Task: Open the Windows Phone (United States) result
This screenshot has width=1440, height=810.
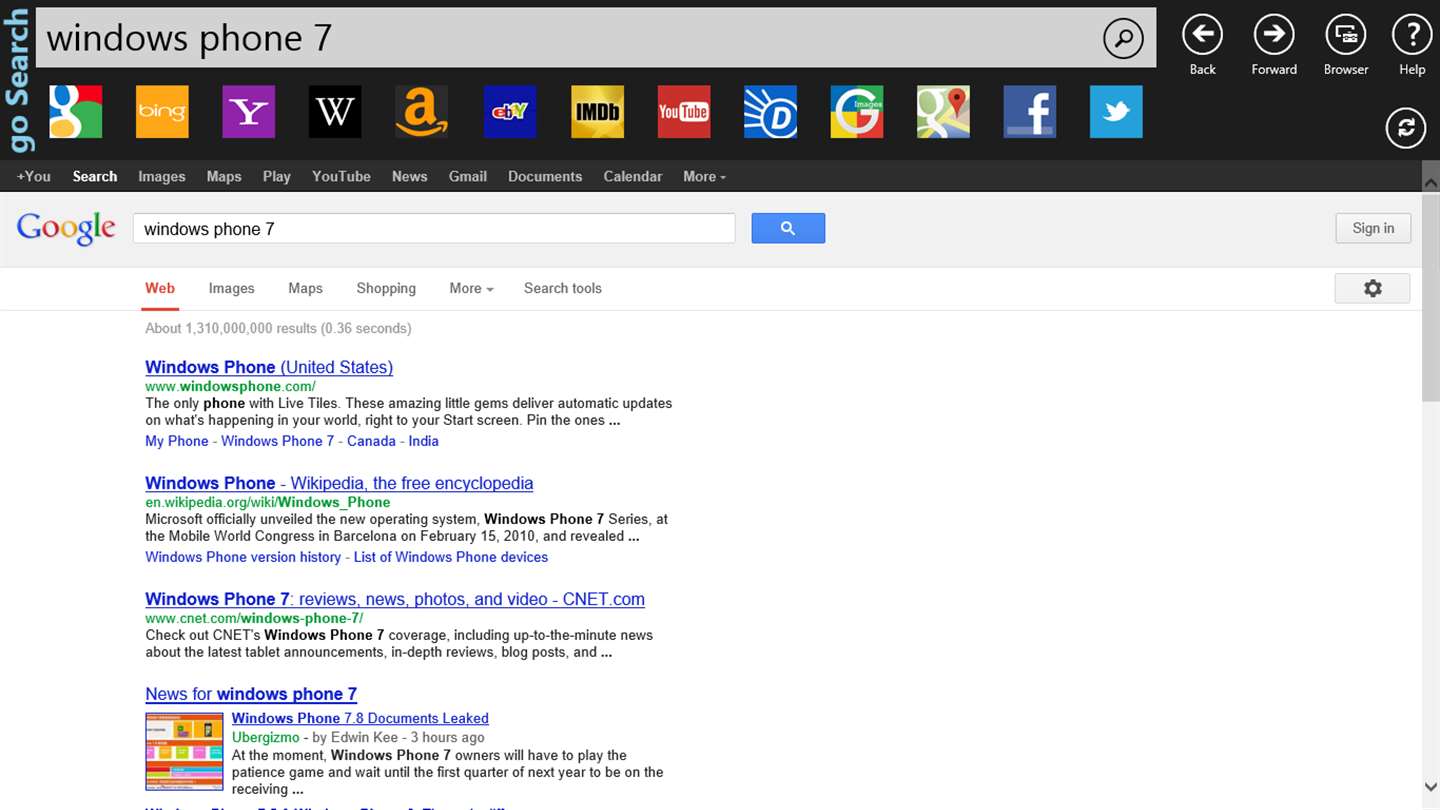Action: coord(269,367)
